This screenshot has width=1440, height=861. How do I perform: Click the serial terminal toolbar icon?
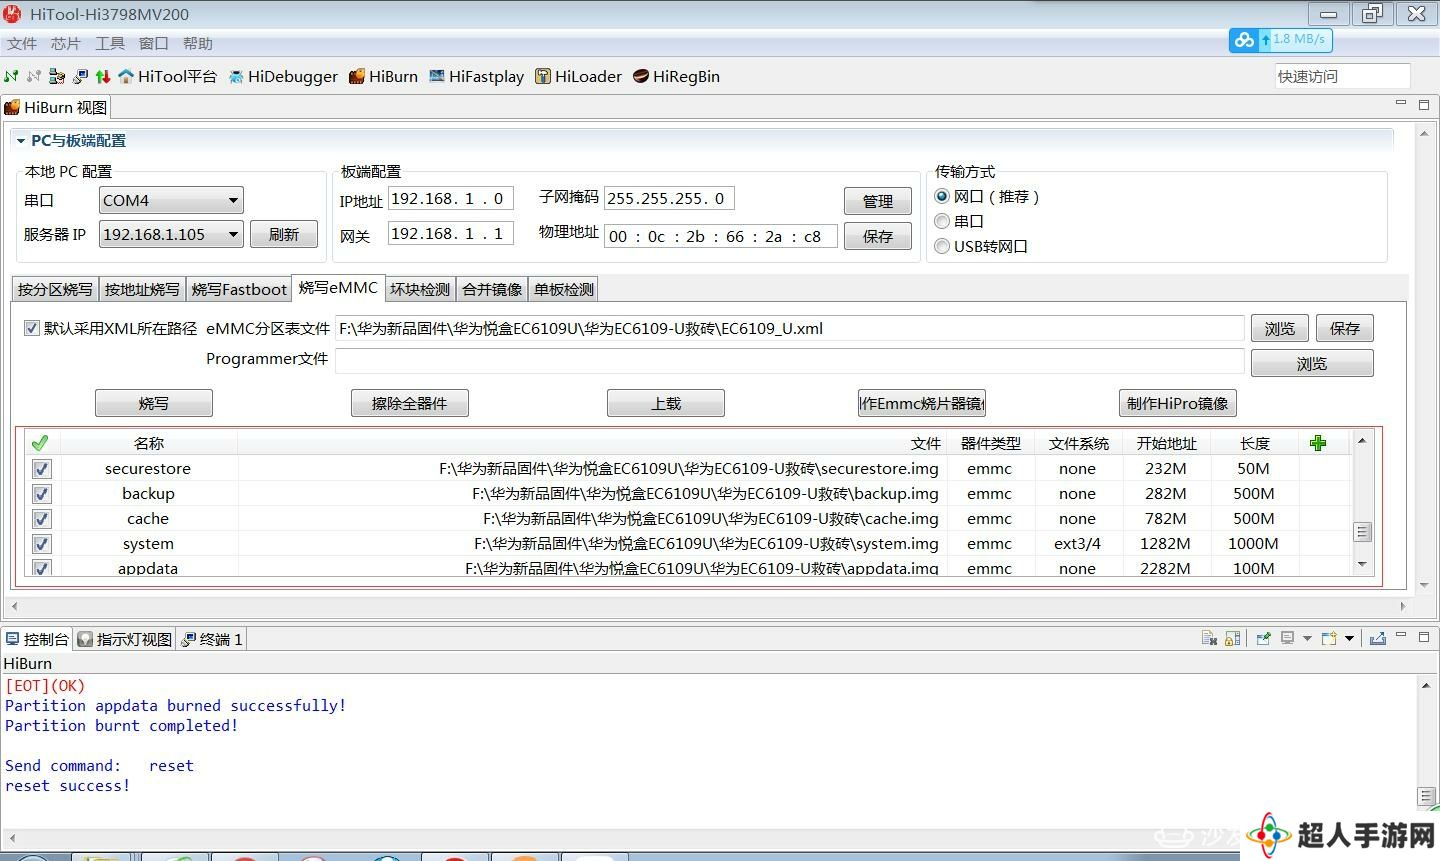click(x=80, y=76)
